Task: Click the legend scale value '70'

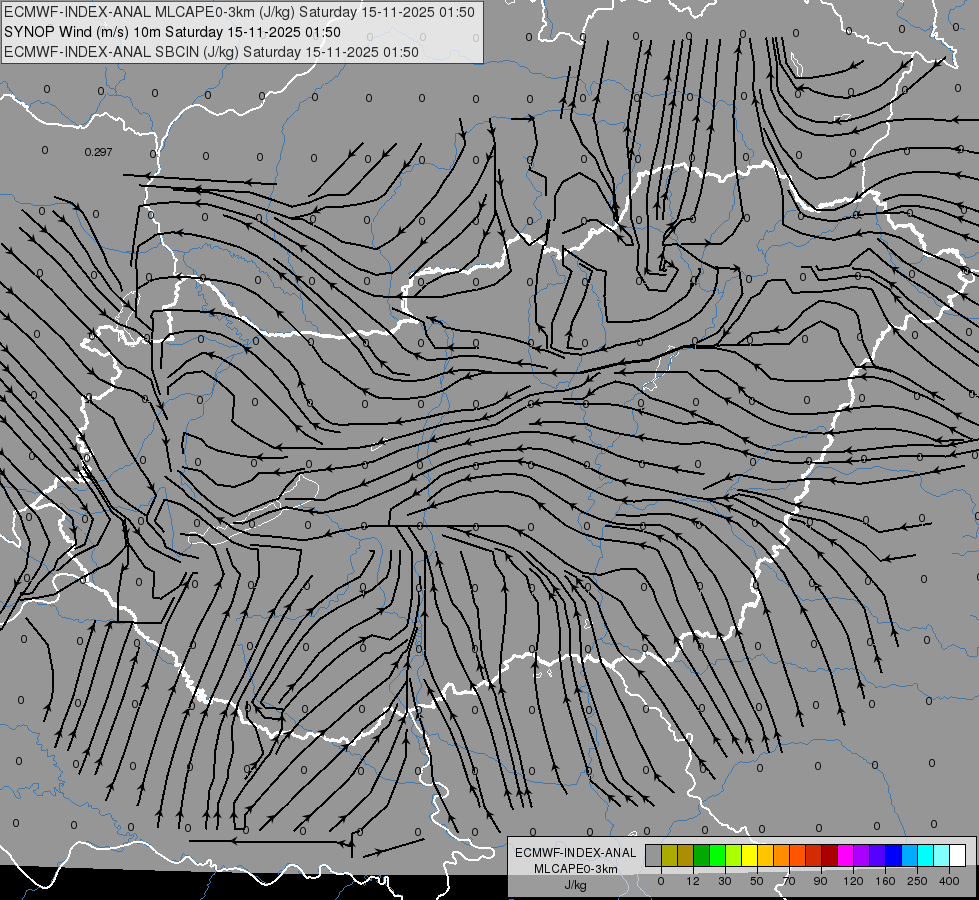Action: (x=789, y=881)
